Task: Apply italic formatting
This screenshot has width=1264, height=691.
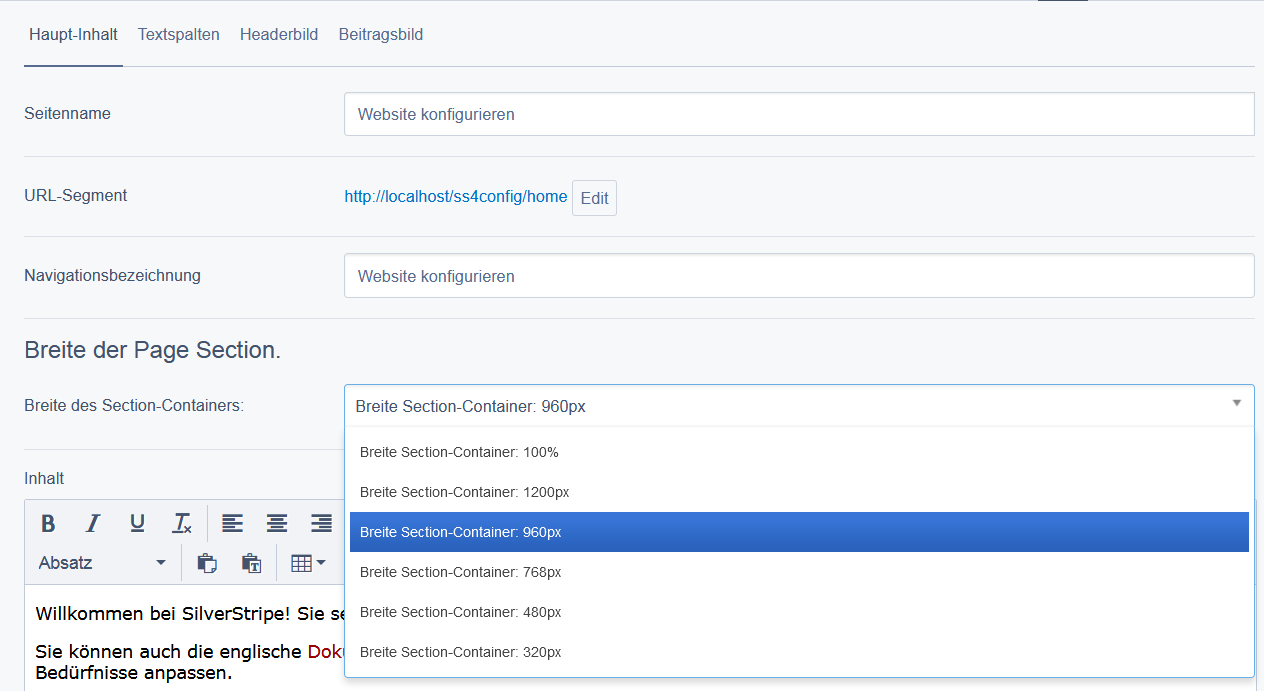Action: [x=93, y=523]
